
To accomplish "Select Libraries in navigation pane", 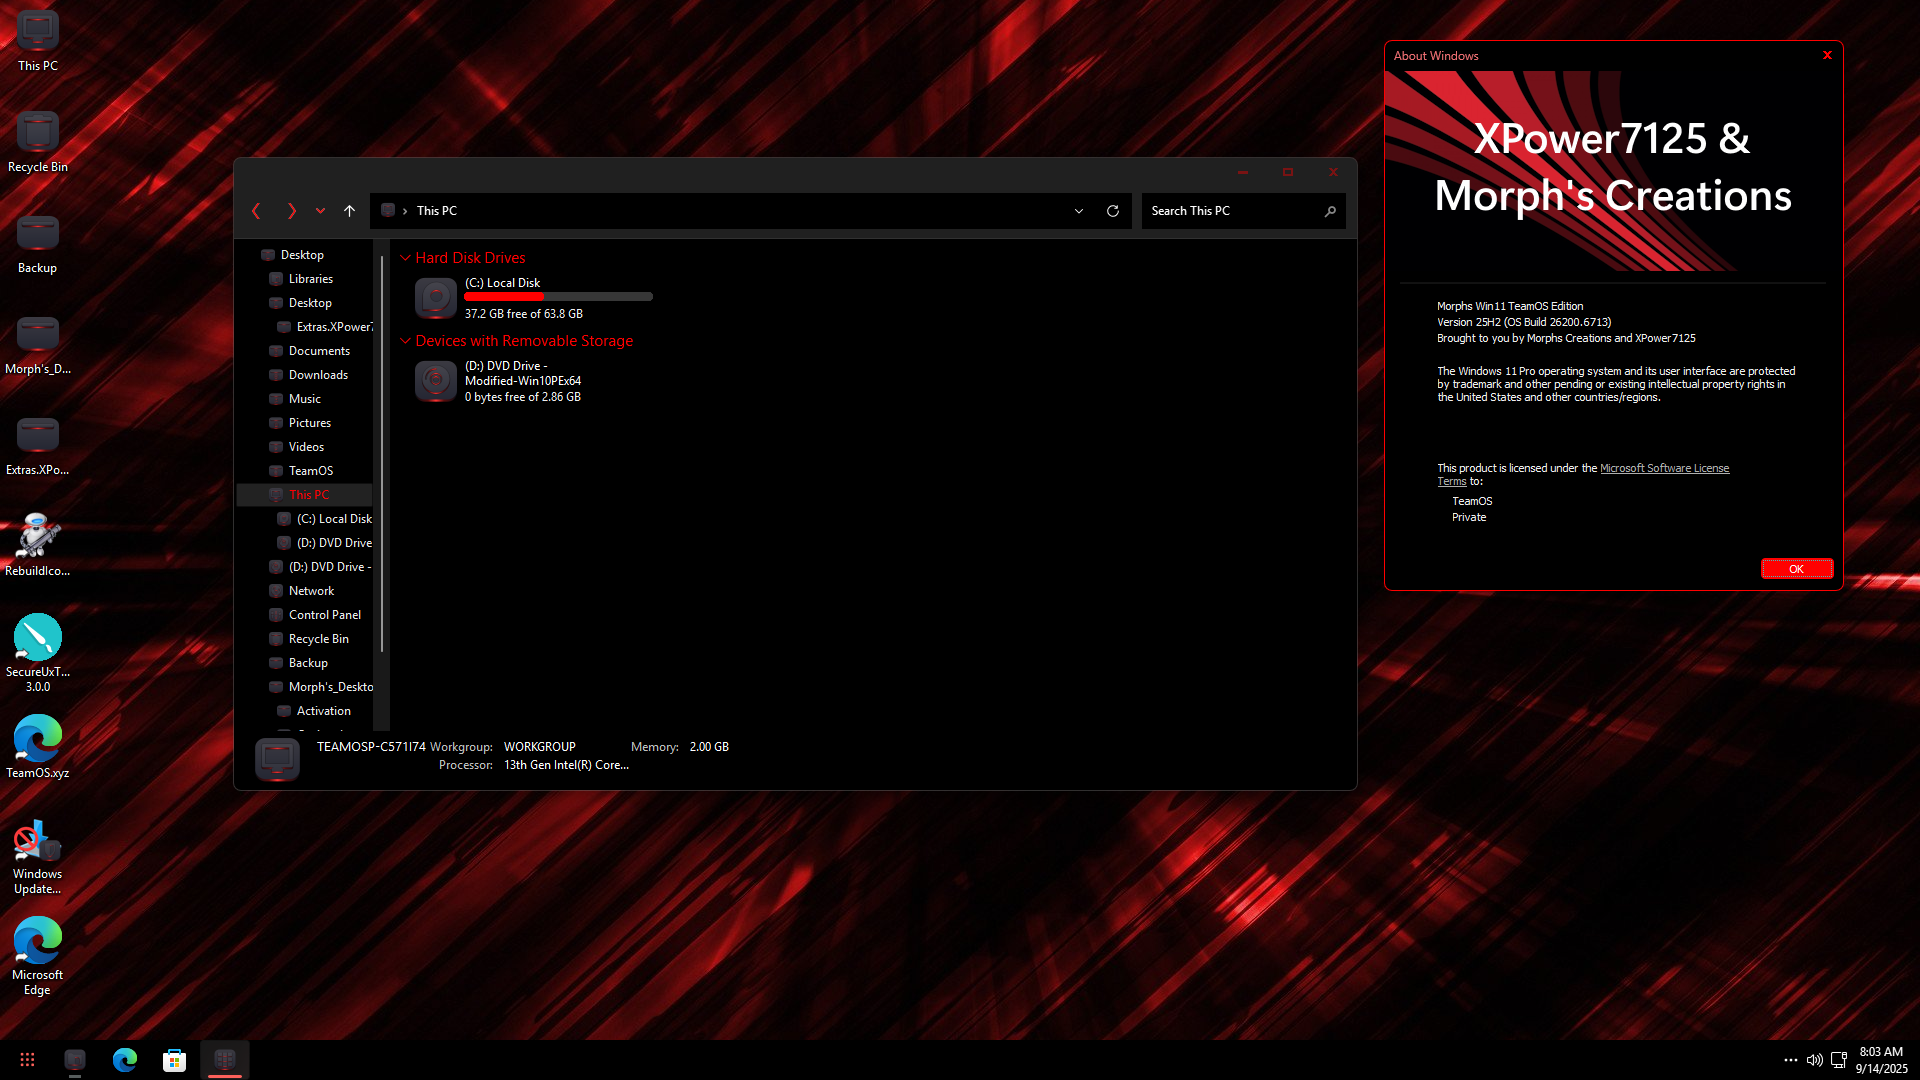I will point(310,279).
